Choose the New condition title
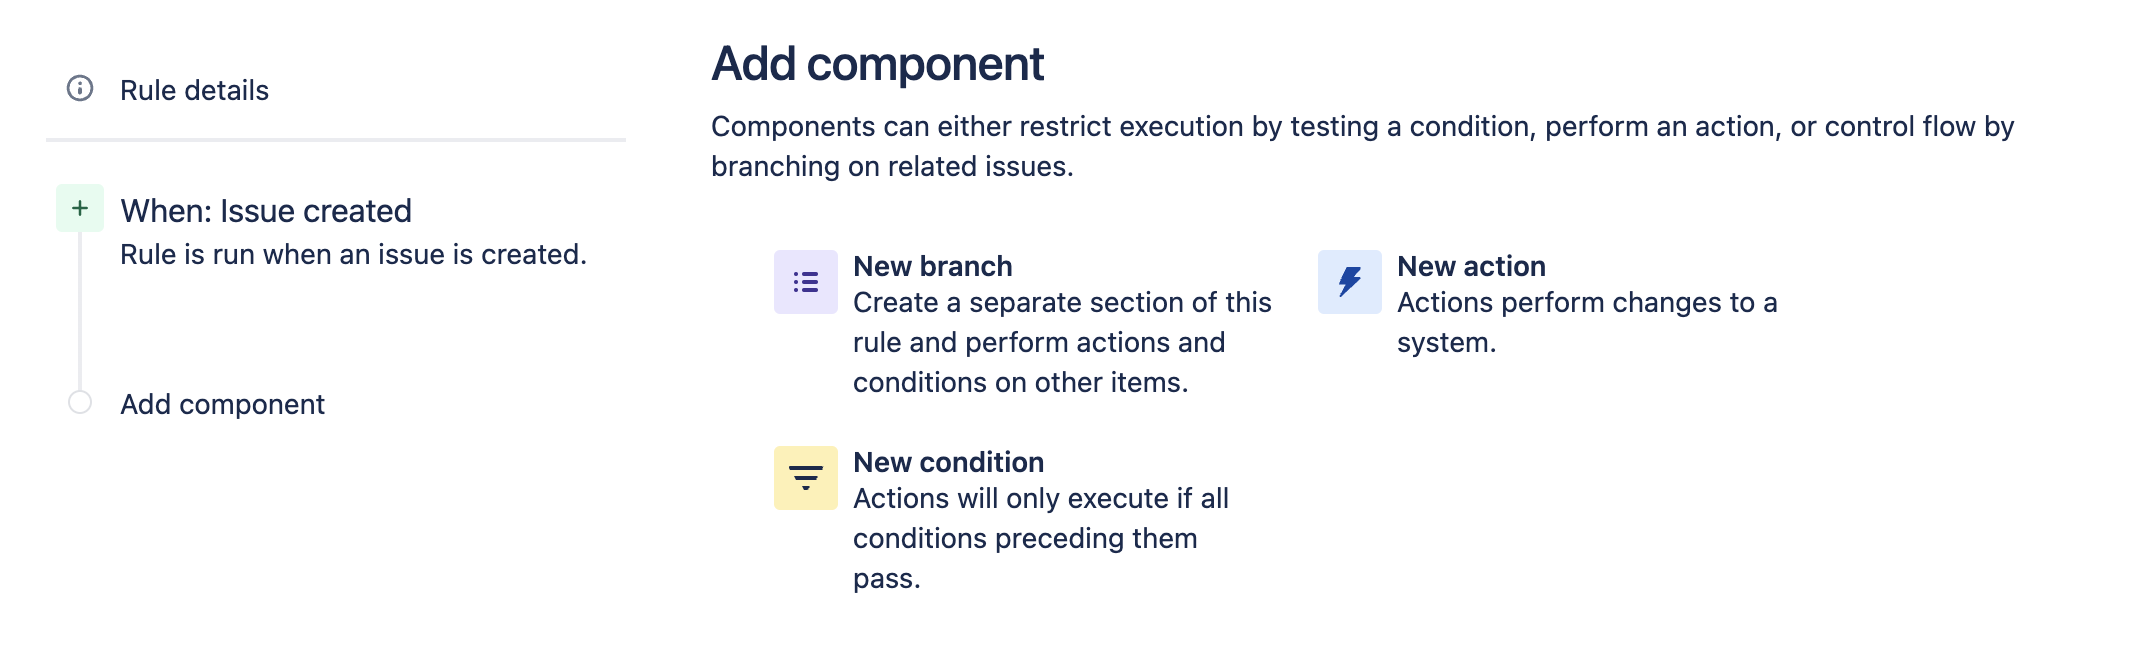The width and height of the screenshot is (2146, 652). [948, 462]
